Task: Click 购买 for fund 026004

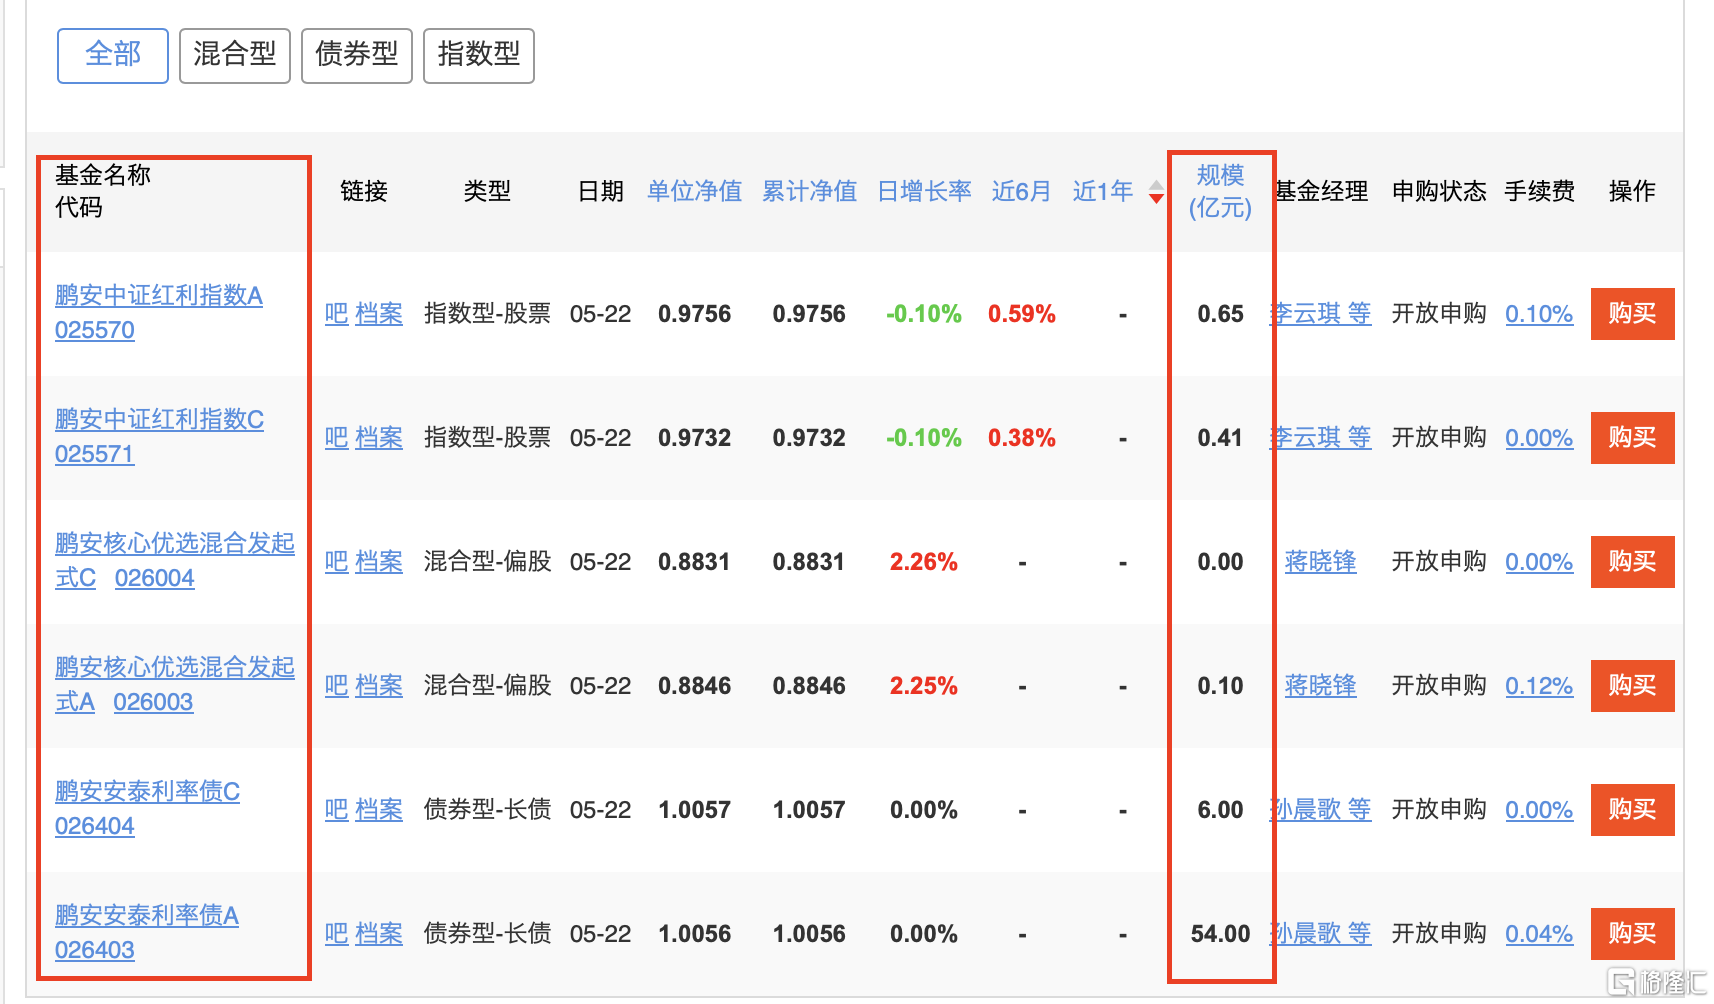Action: [1633, 562]
